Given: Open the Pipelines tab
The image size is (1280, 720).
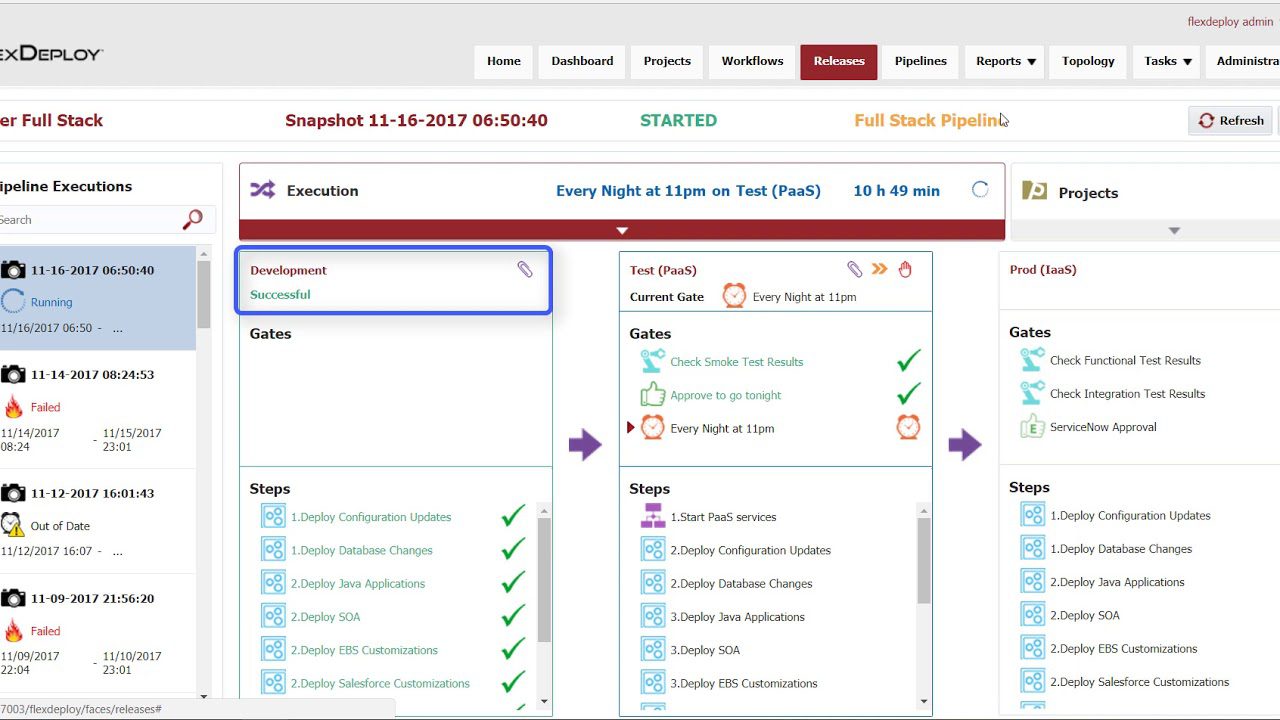Looking at the screenshot, I should 920,61.
